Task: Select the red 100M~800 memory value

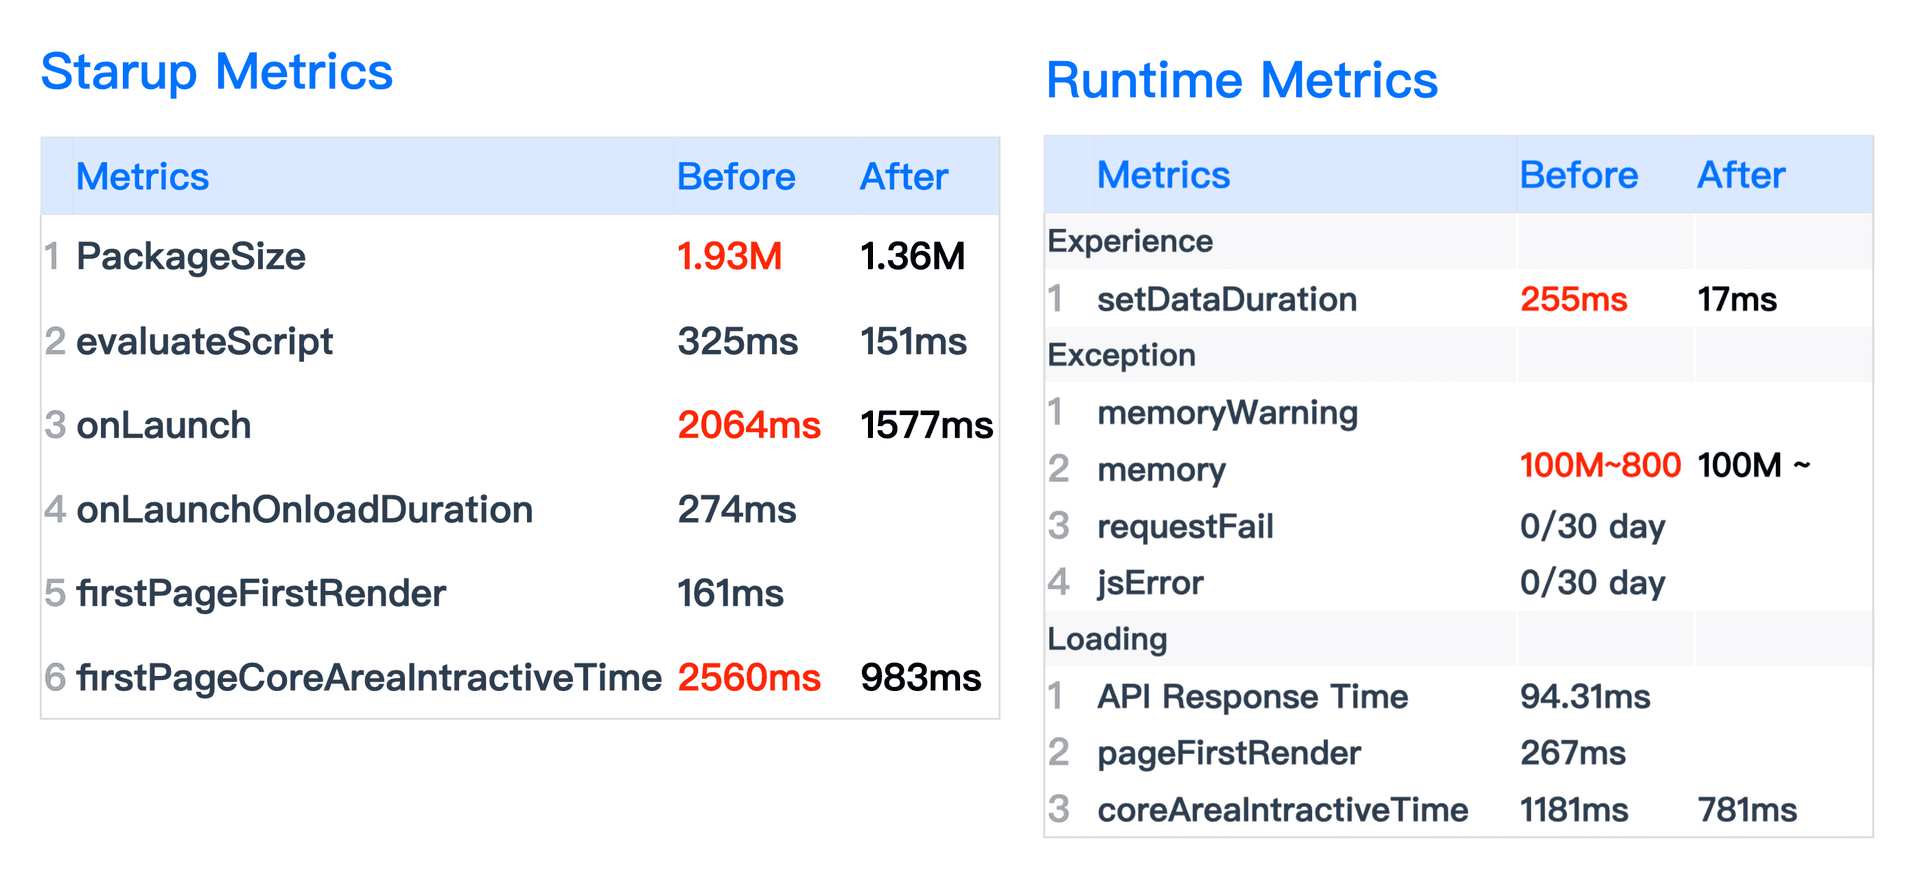Action: click(x=1599, y=466)
